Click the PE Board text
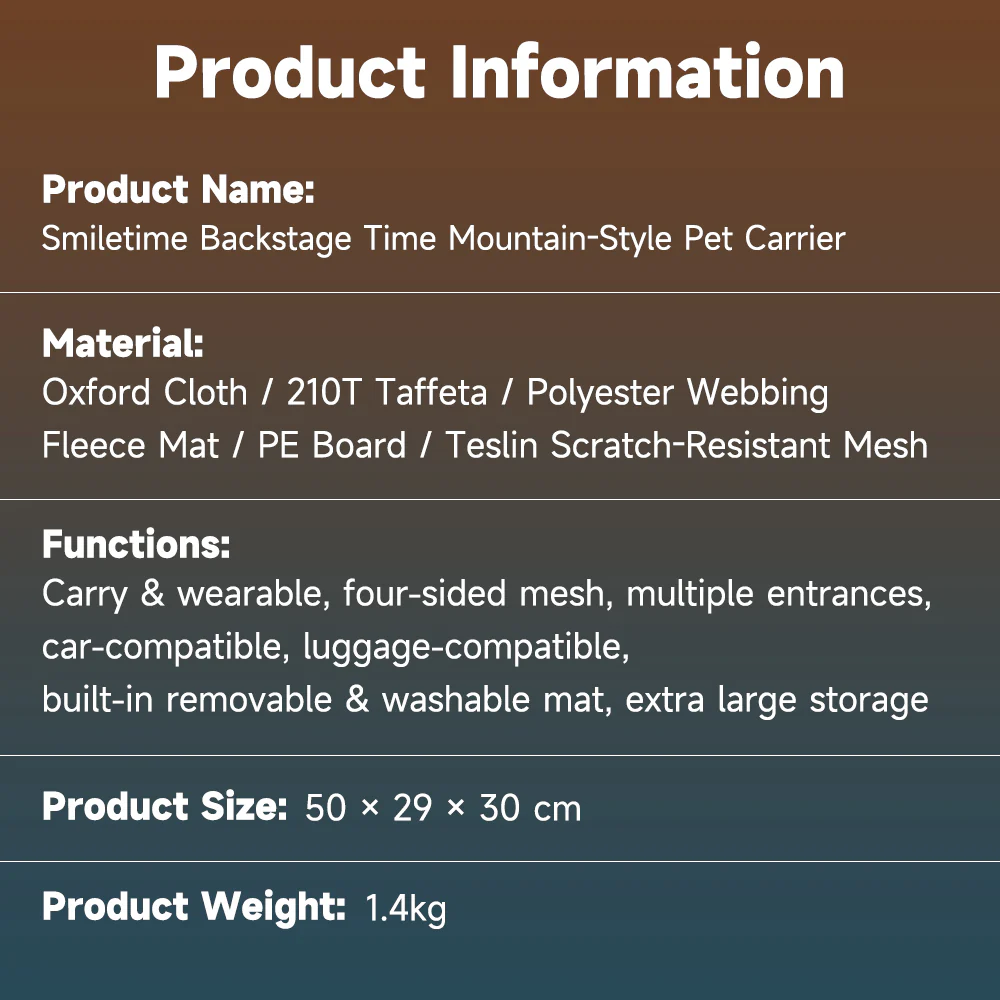Viewport: 1000px width, 1000px height. [x=332, y=445]
